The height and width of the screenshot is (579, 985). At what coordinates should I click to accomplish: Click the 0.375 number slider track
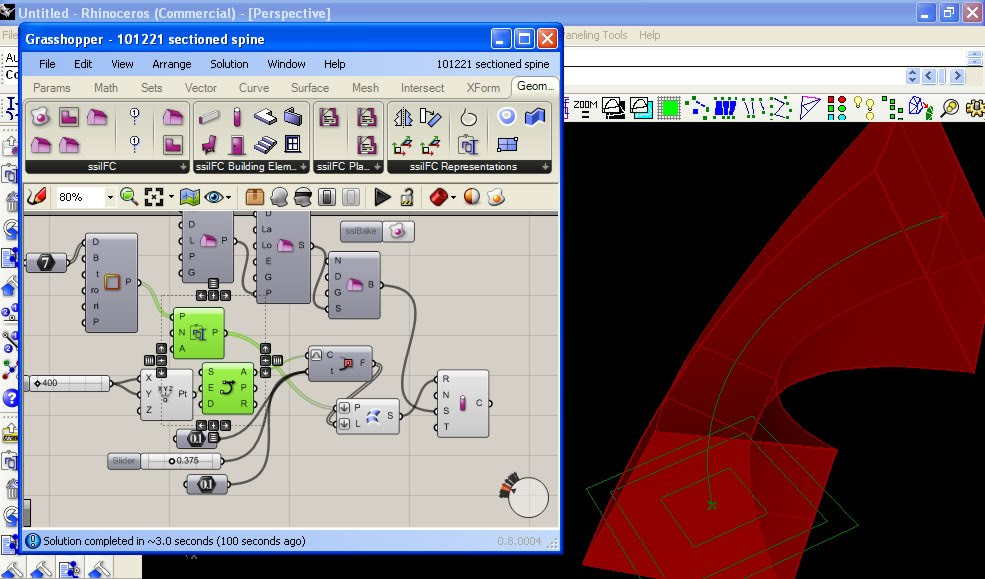click(182, 461)
